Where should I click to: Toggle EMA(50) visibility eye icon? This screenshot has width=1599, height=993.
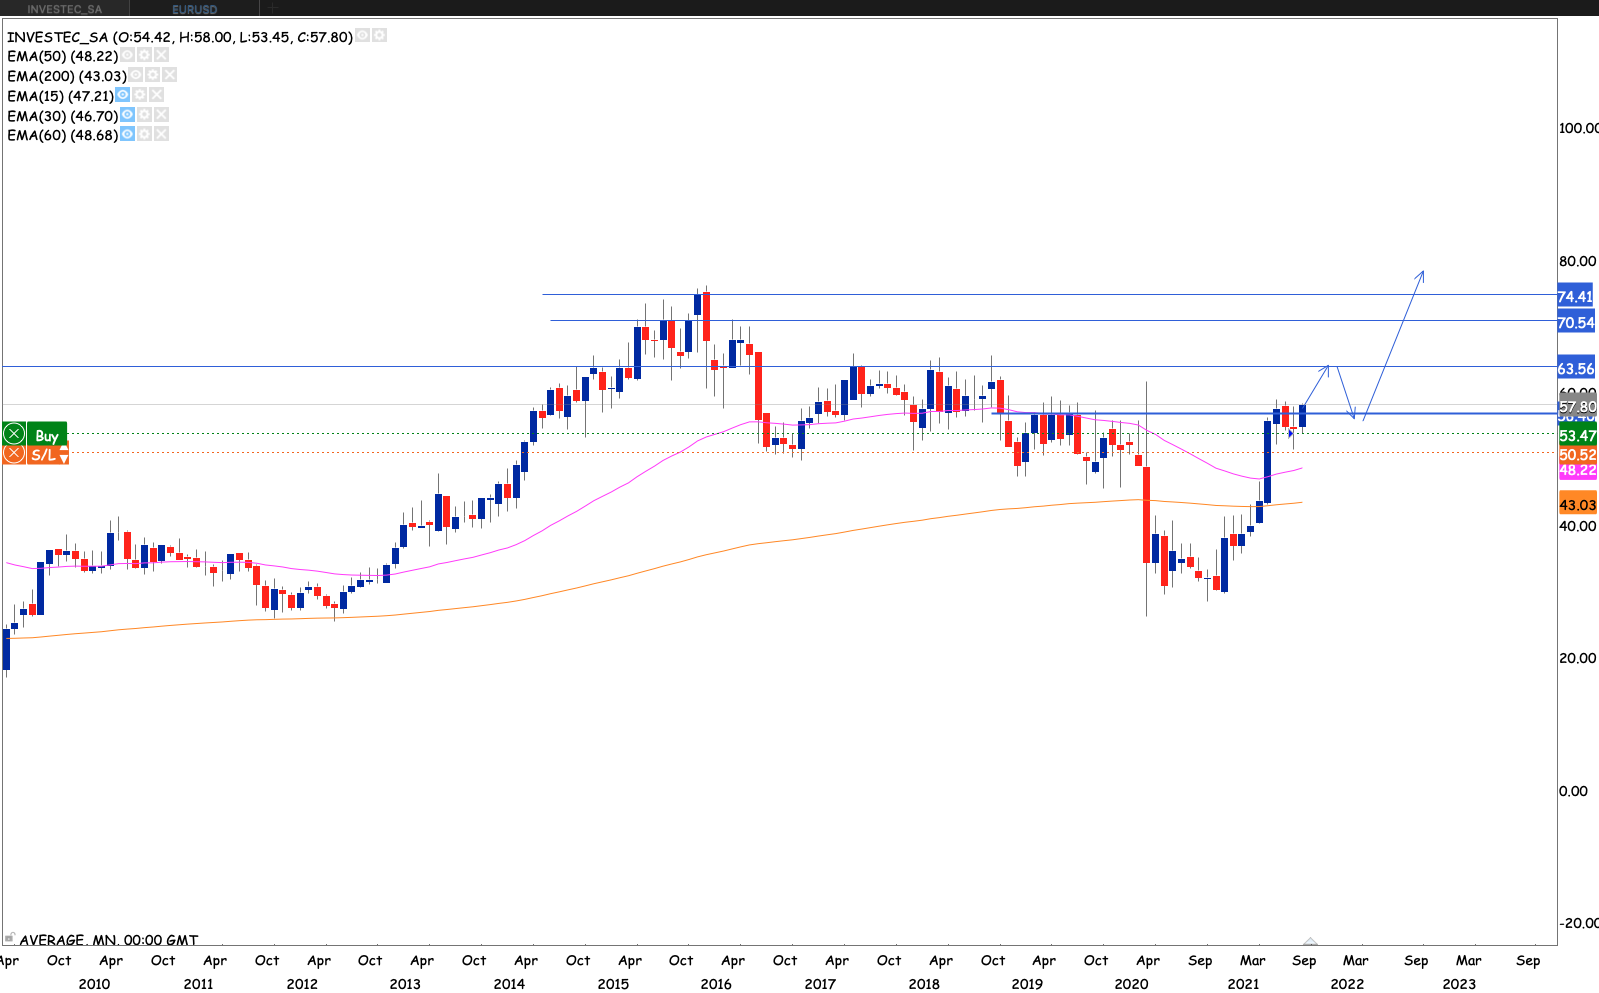127,56
